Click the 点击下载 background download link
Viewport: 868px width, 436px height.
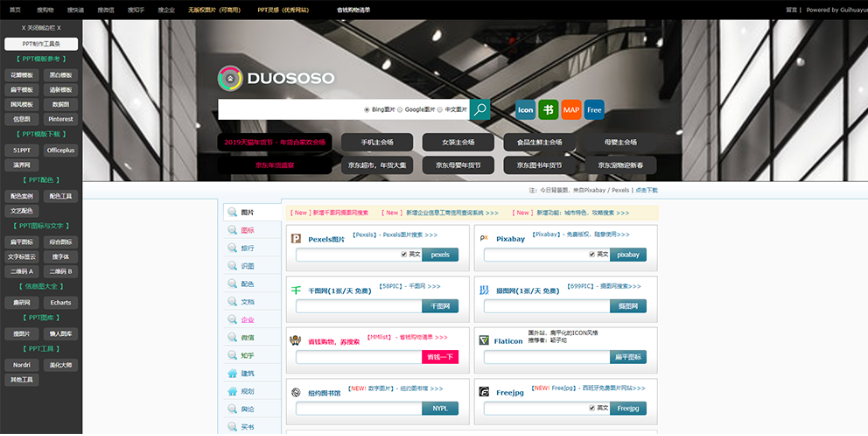(x=647, y=189)
